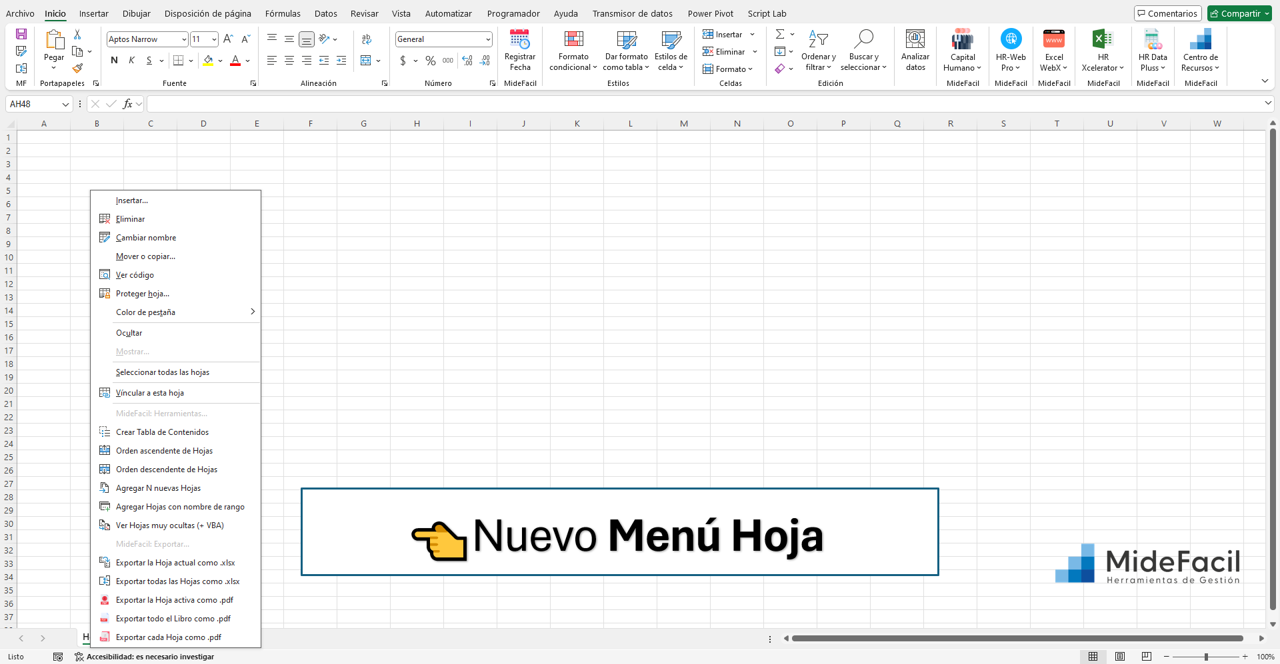Toggle bold formatting (N)
The image size is (1280, 664).
113,60
